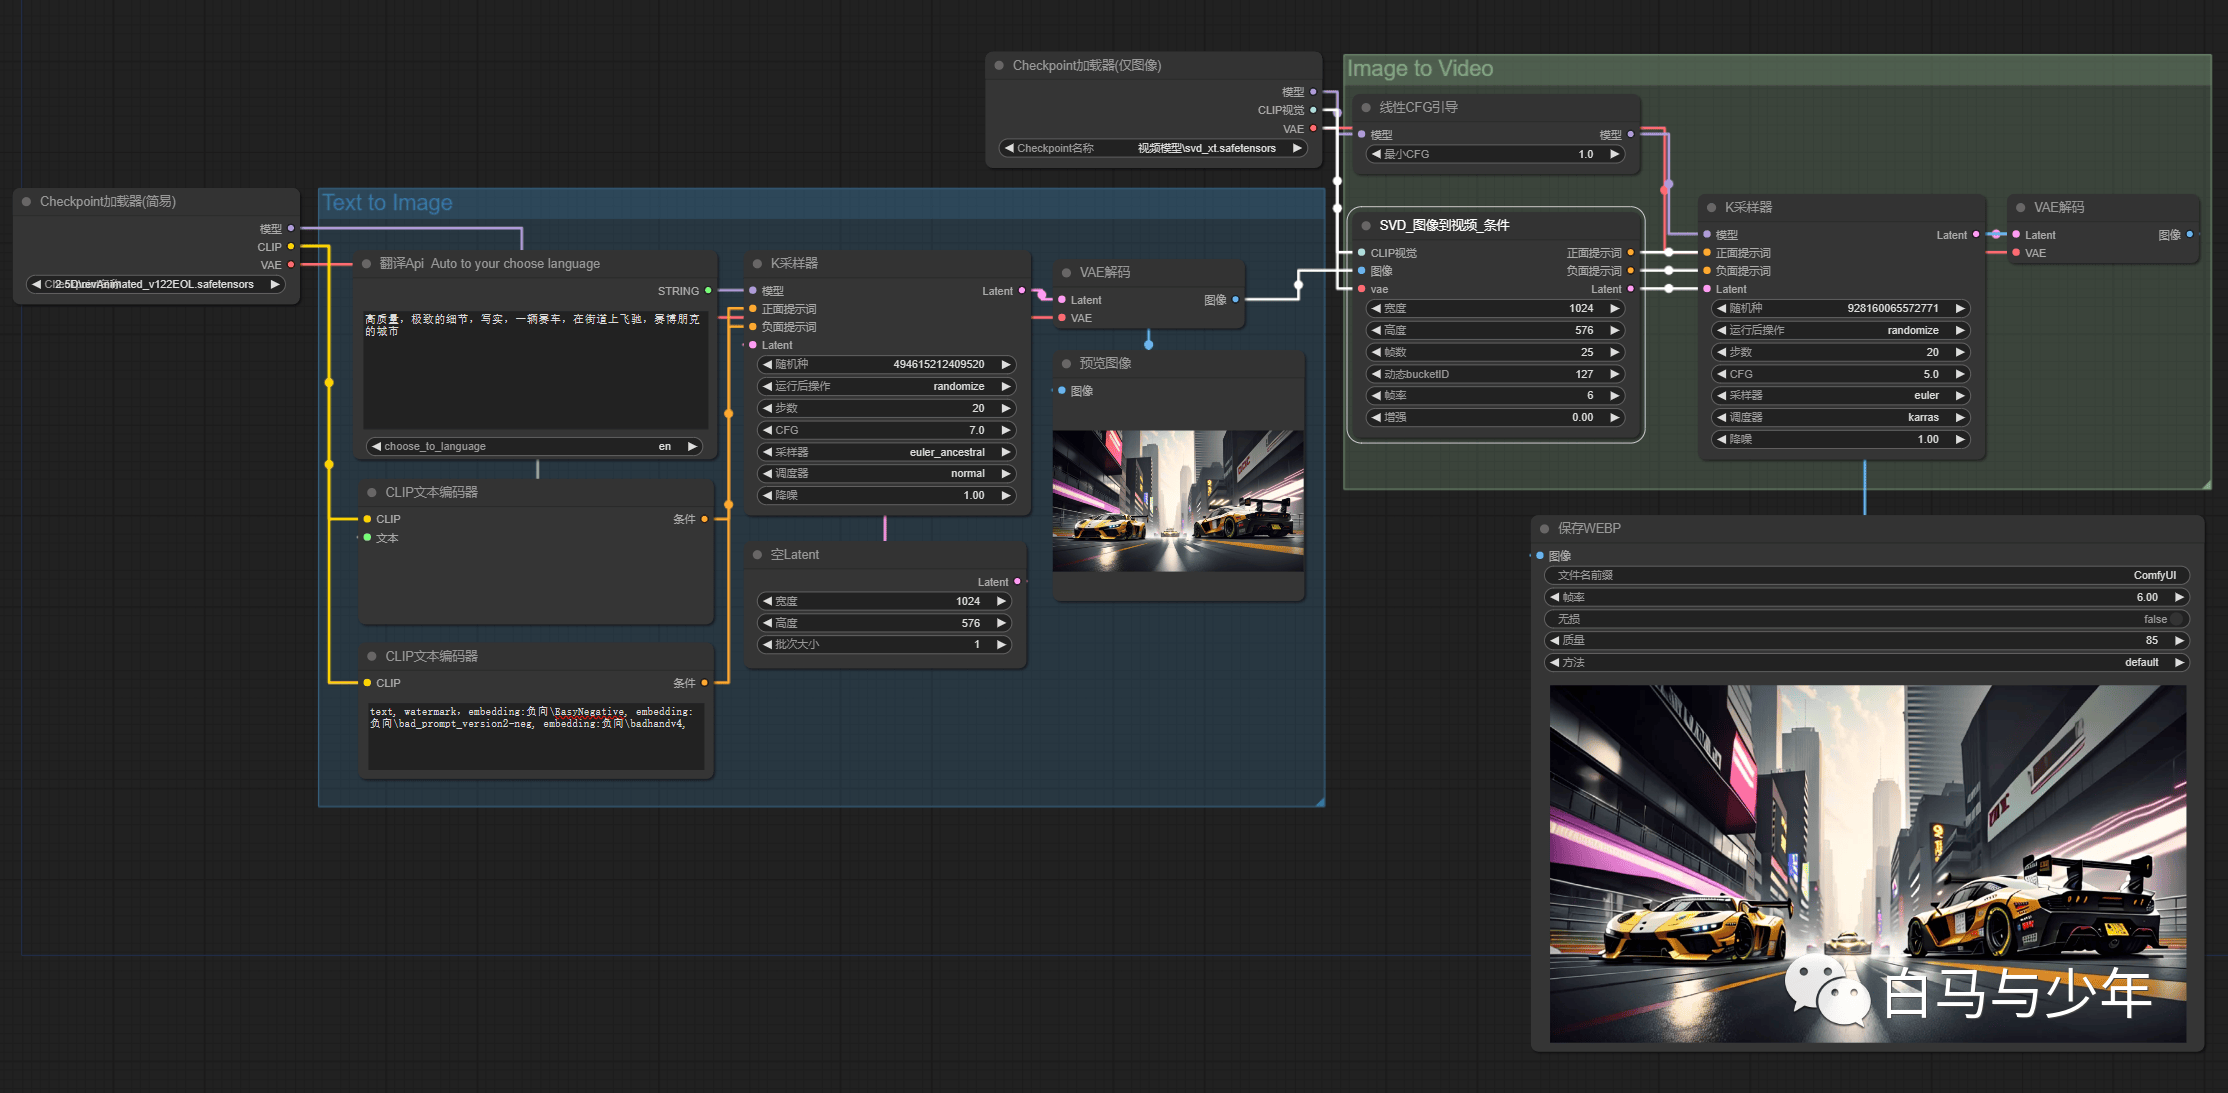Open 运行后操作 randomize below seed 494615212409520
The image size is (2228, 1093).
886,386
